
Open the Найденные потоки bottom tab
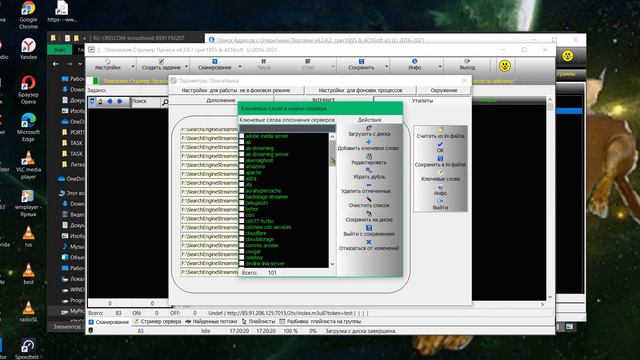coord(211,322)
